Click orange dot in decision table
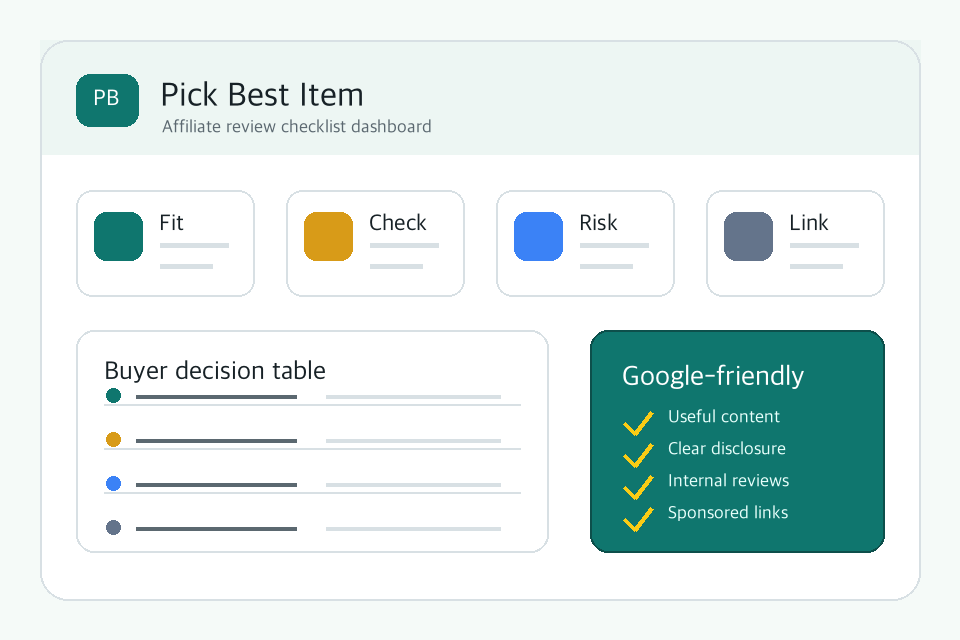The height and width of the screenshot is (640, 960). click(x=113, y=440)
